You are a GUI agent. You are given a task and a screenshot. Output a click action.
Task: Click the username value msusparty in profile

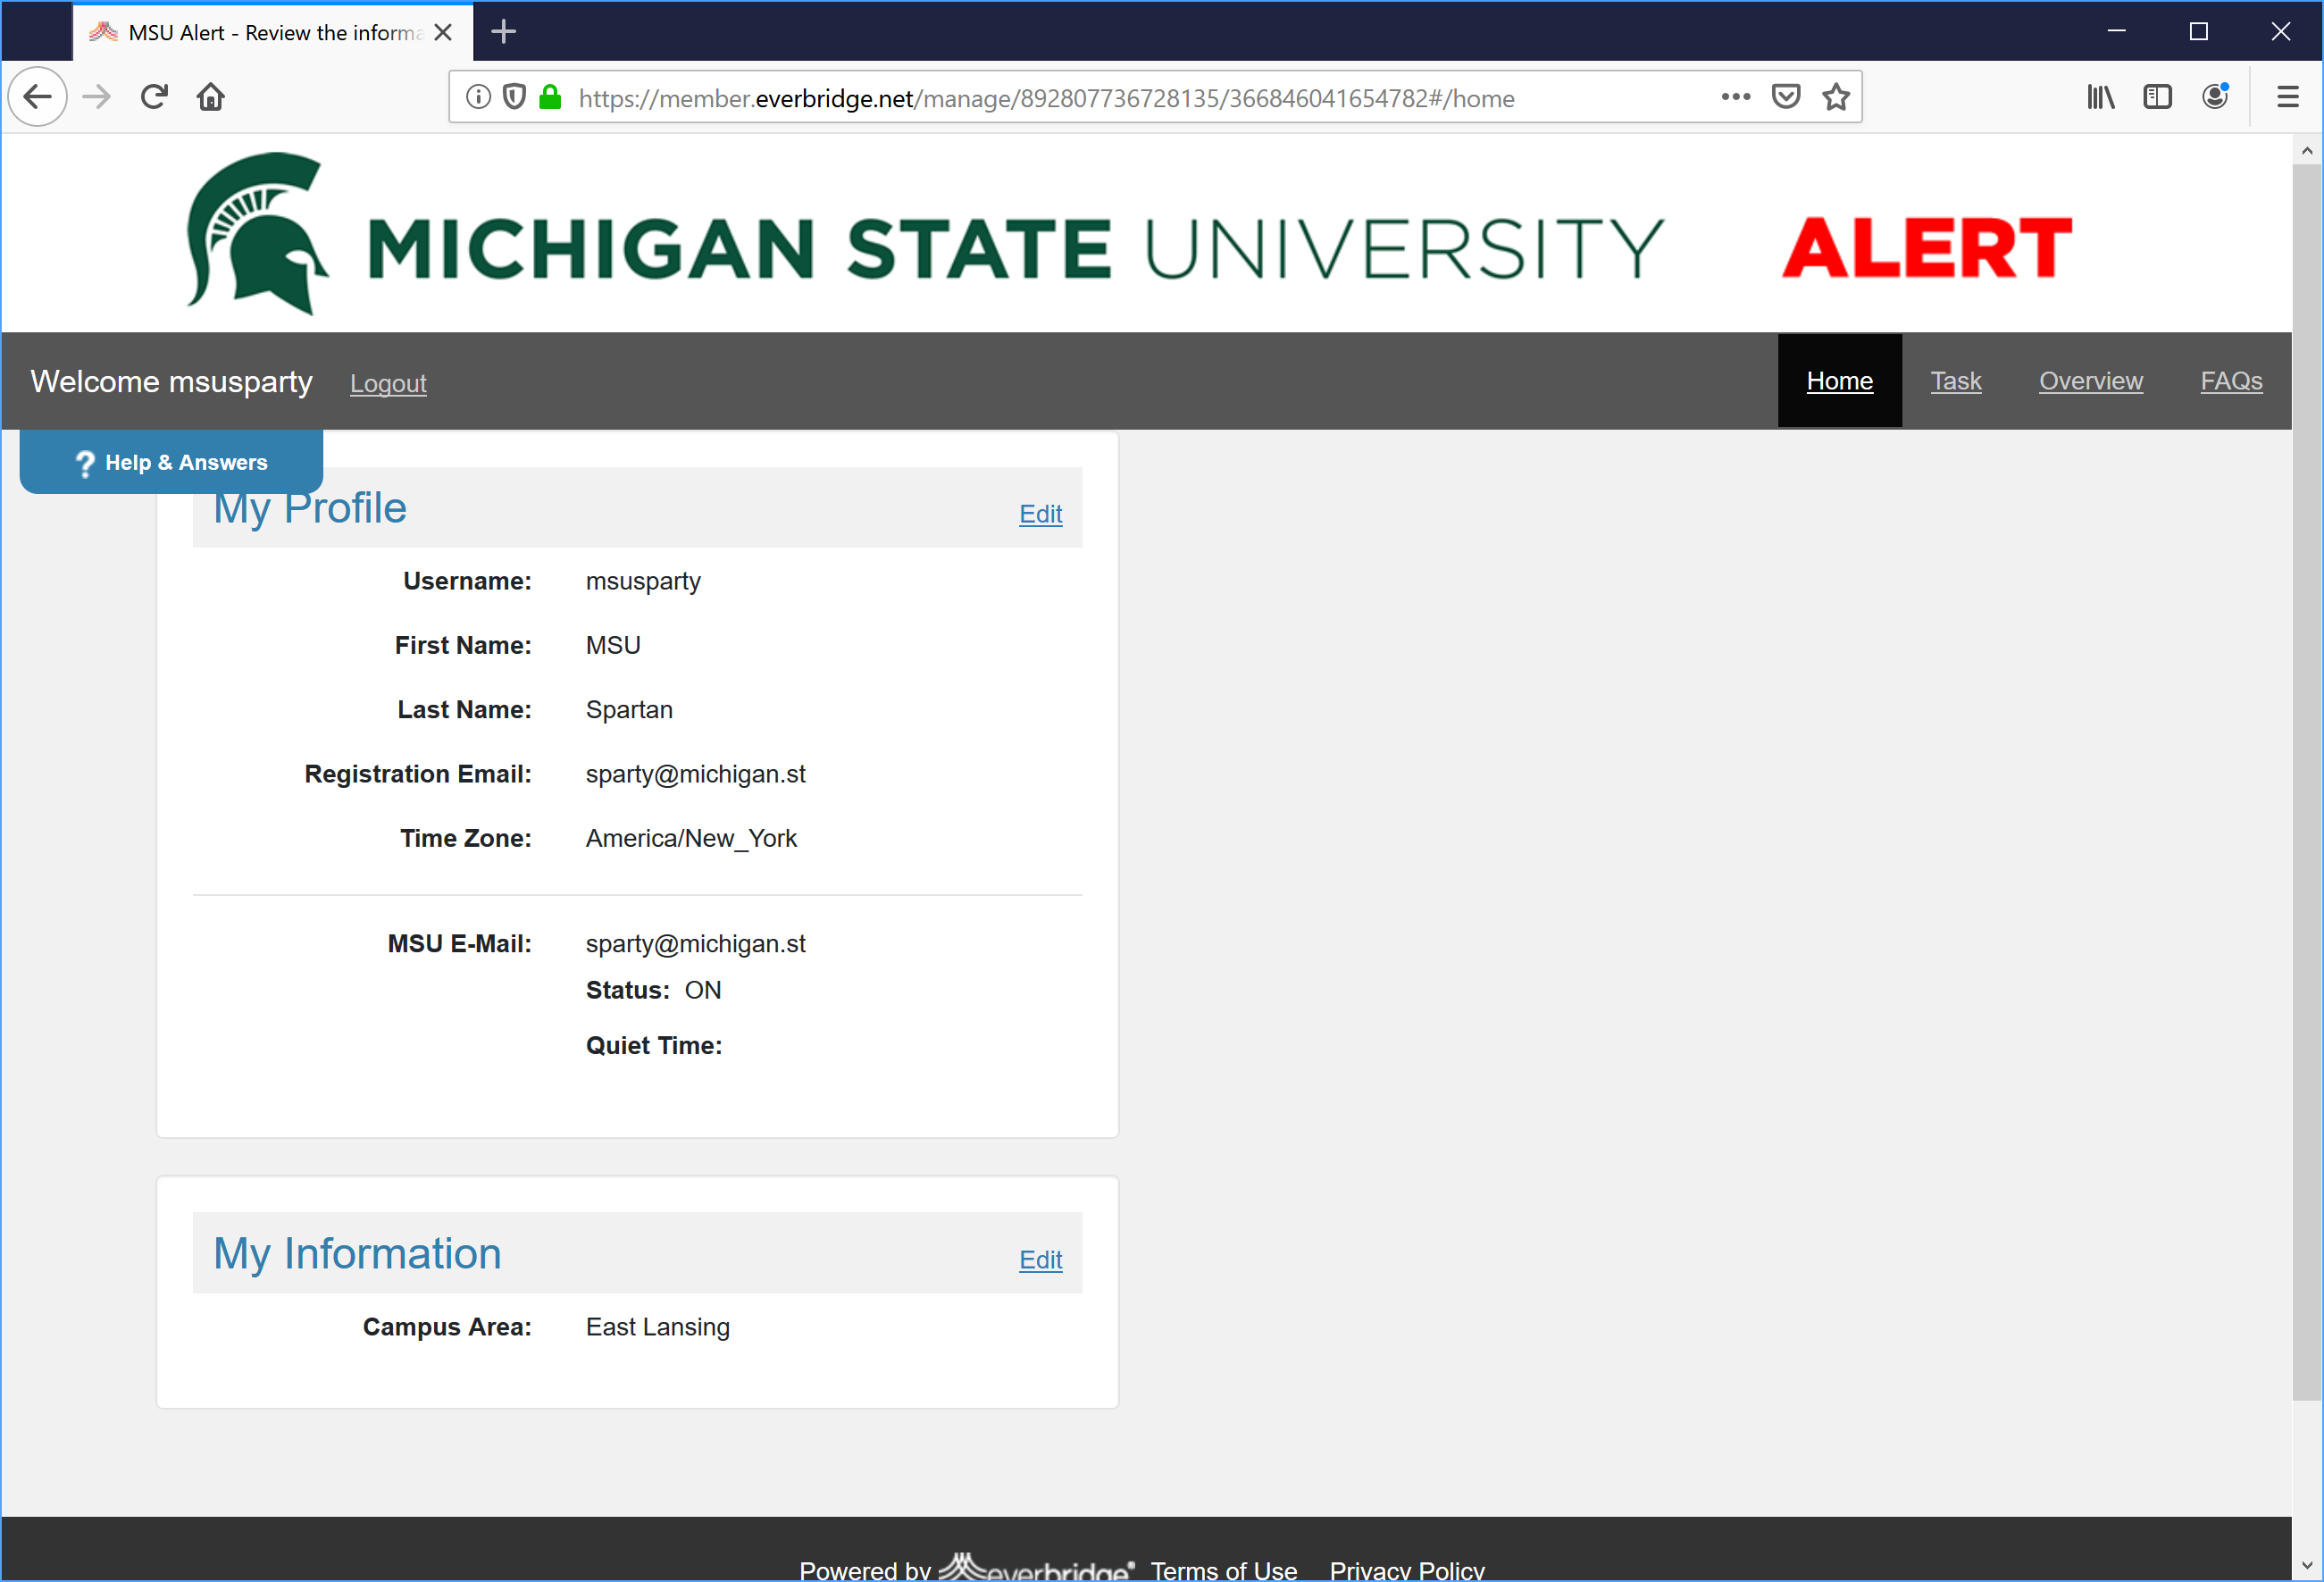coord(643,581)
